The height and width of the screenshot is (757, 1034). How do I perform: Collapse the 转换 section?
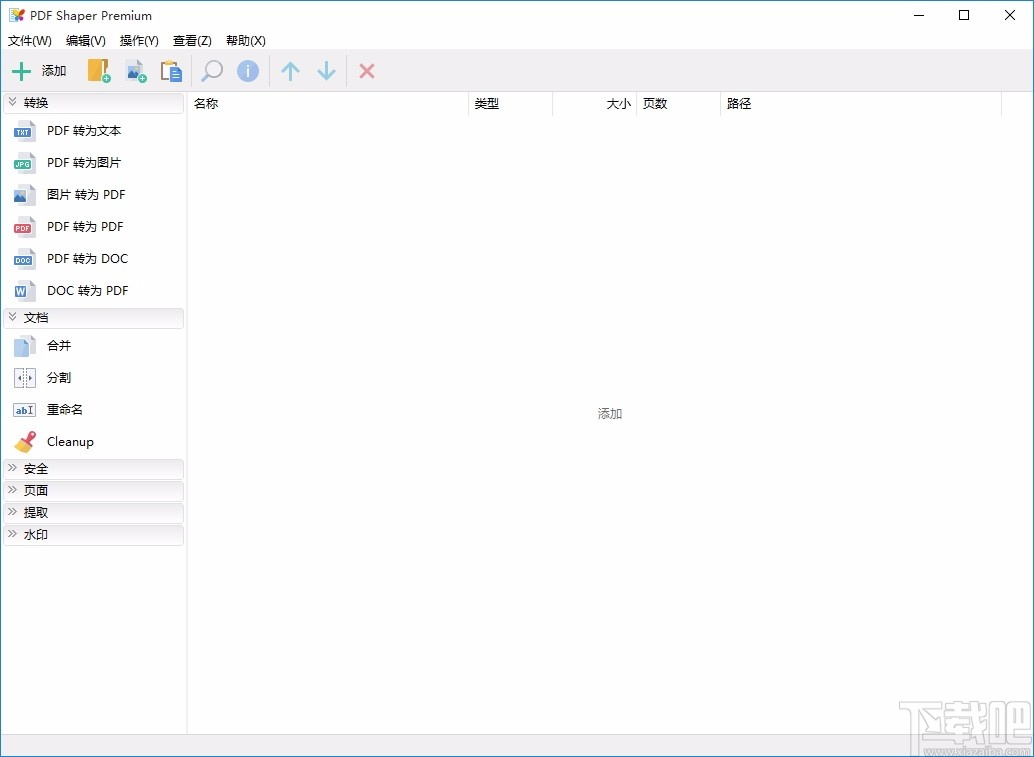pyautogui.click(x=93, y=102)
